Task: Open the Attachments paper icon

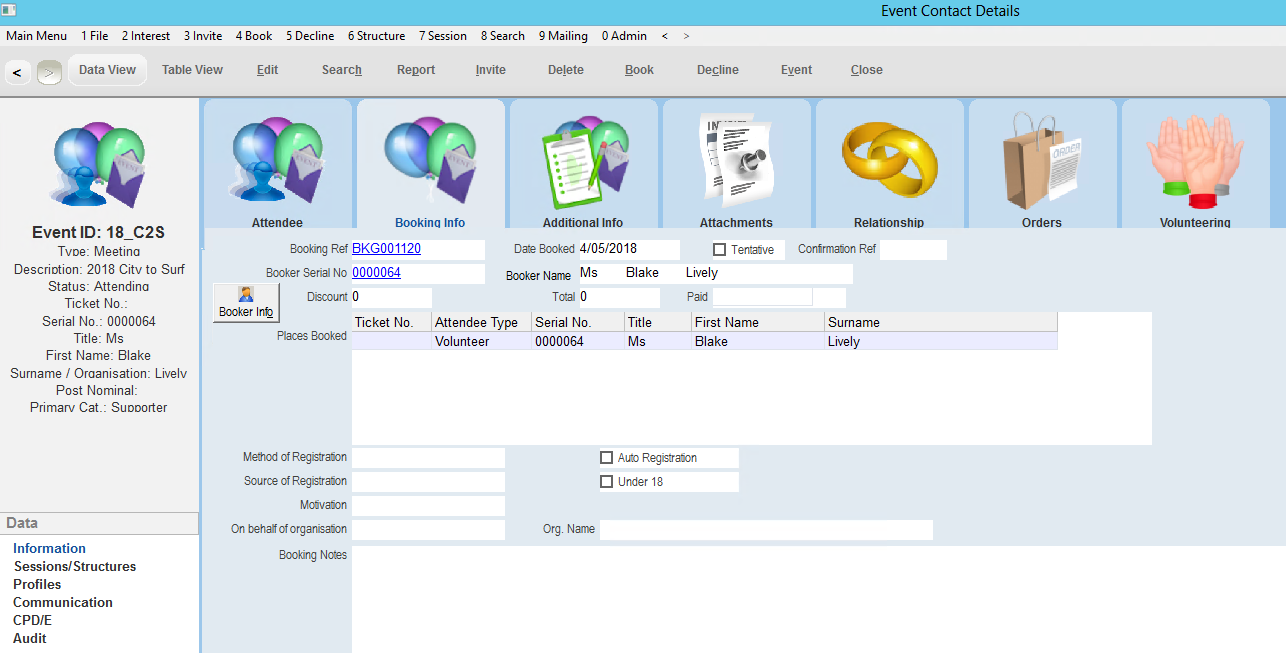Action: (736, 160)
